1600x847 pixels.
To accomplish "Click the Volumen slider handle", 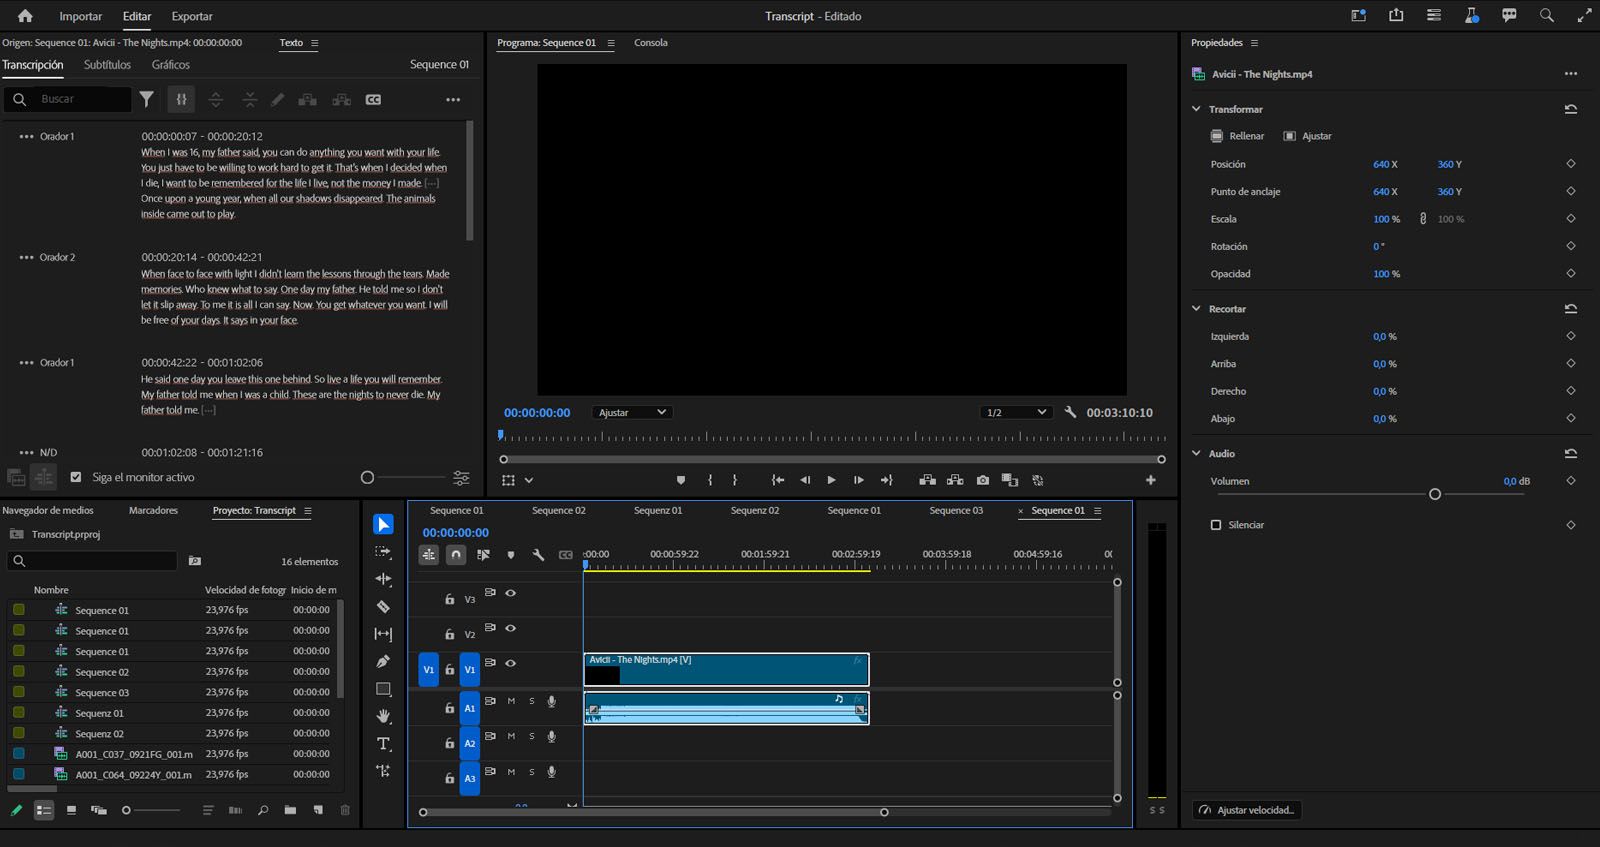I will pos(1435,494).
